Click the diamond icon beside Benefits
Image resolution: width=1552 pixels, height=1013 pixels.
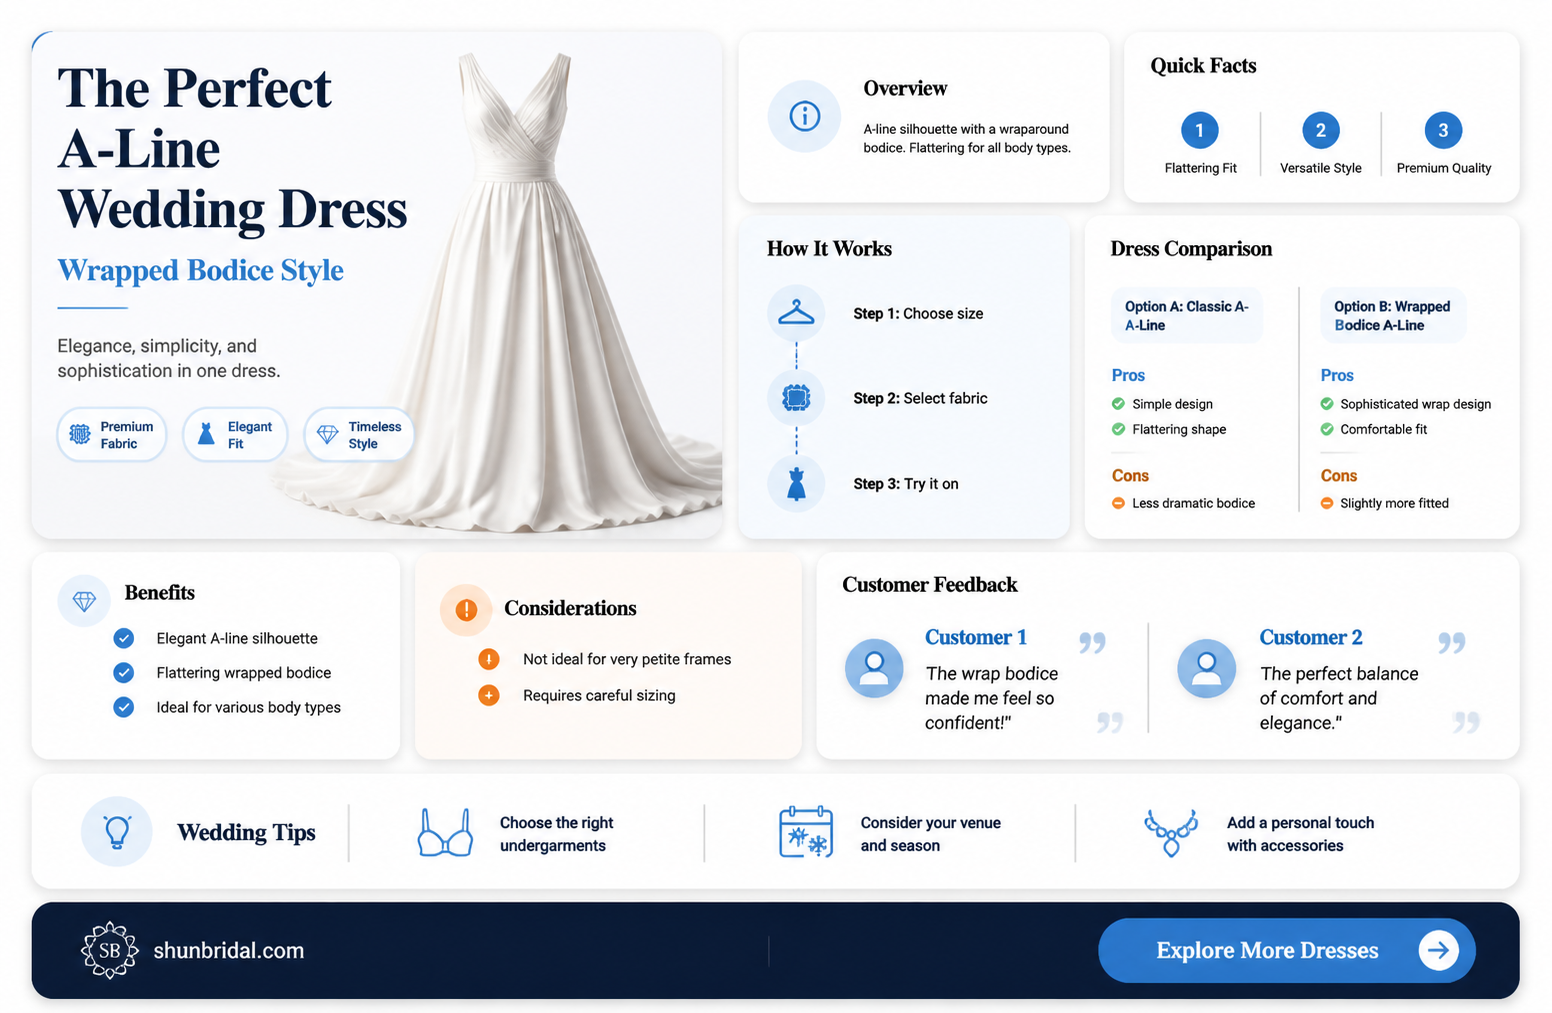click(84, 600)
